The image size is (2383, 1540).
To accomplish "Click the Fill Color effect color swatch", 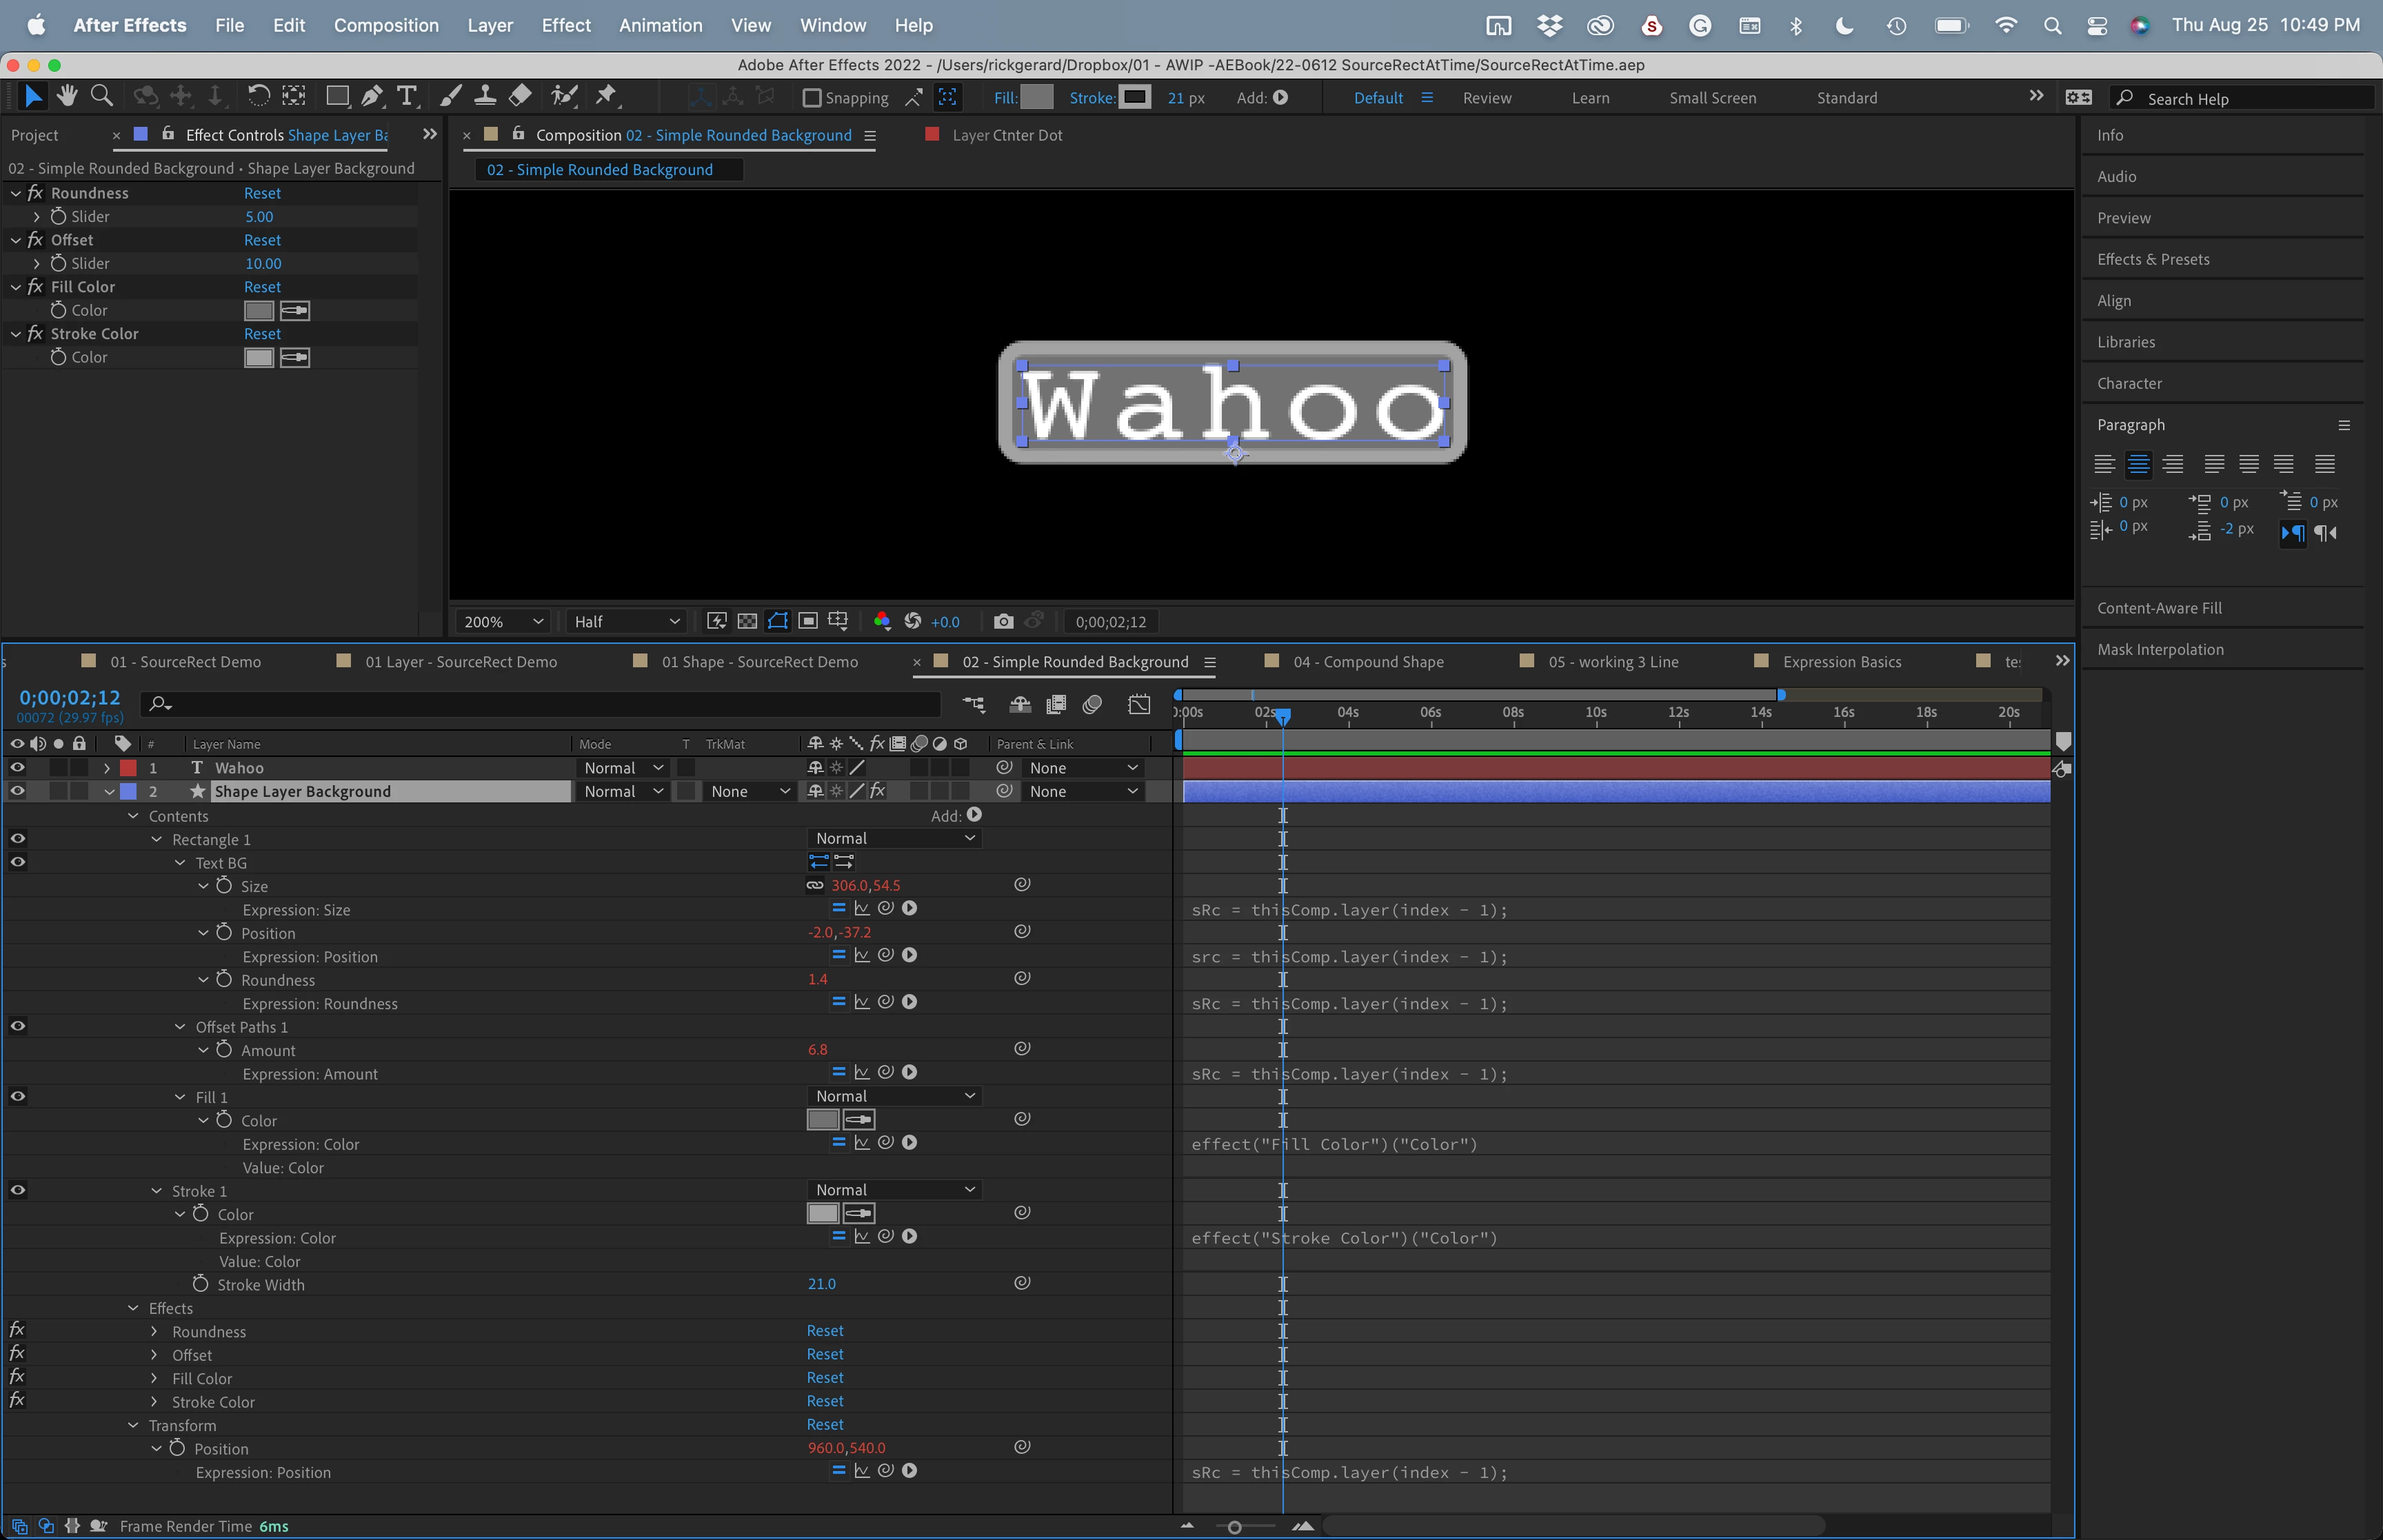I will coord(259,311).
